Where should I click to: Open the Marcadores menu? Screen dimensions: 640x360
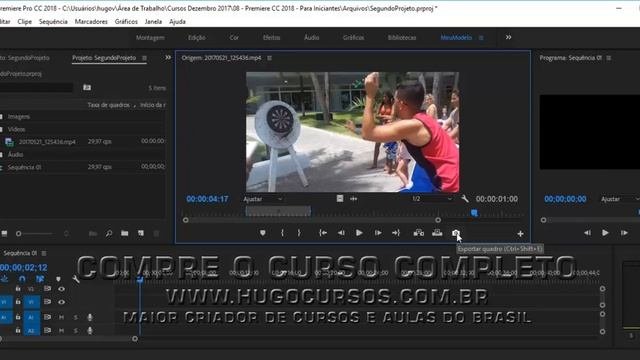tap(91, 22)
